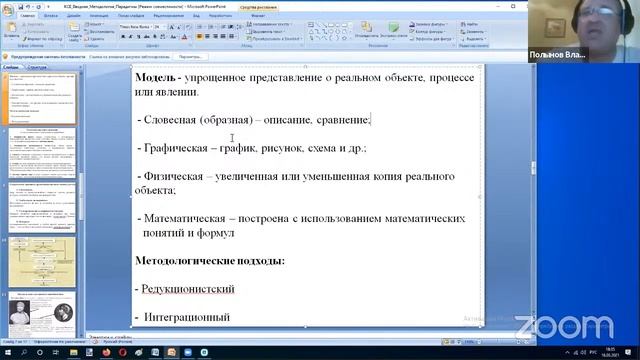Open the Shape Effects dropdown
Viewport: 640px width, 360px height.
coord(431,39)
